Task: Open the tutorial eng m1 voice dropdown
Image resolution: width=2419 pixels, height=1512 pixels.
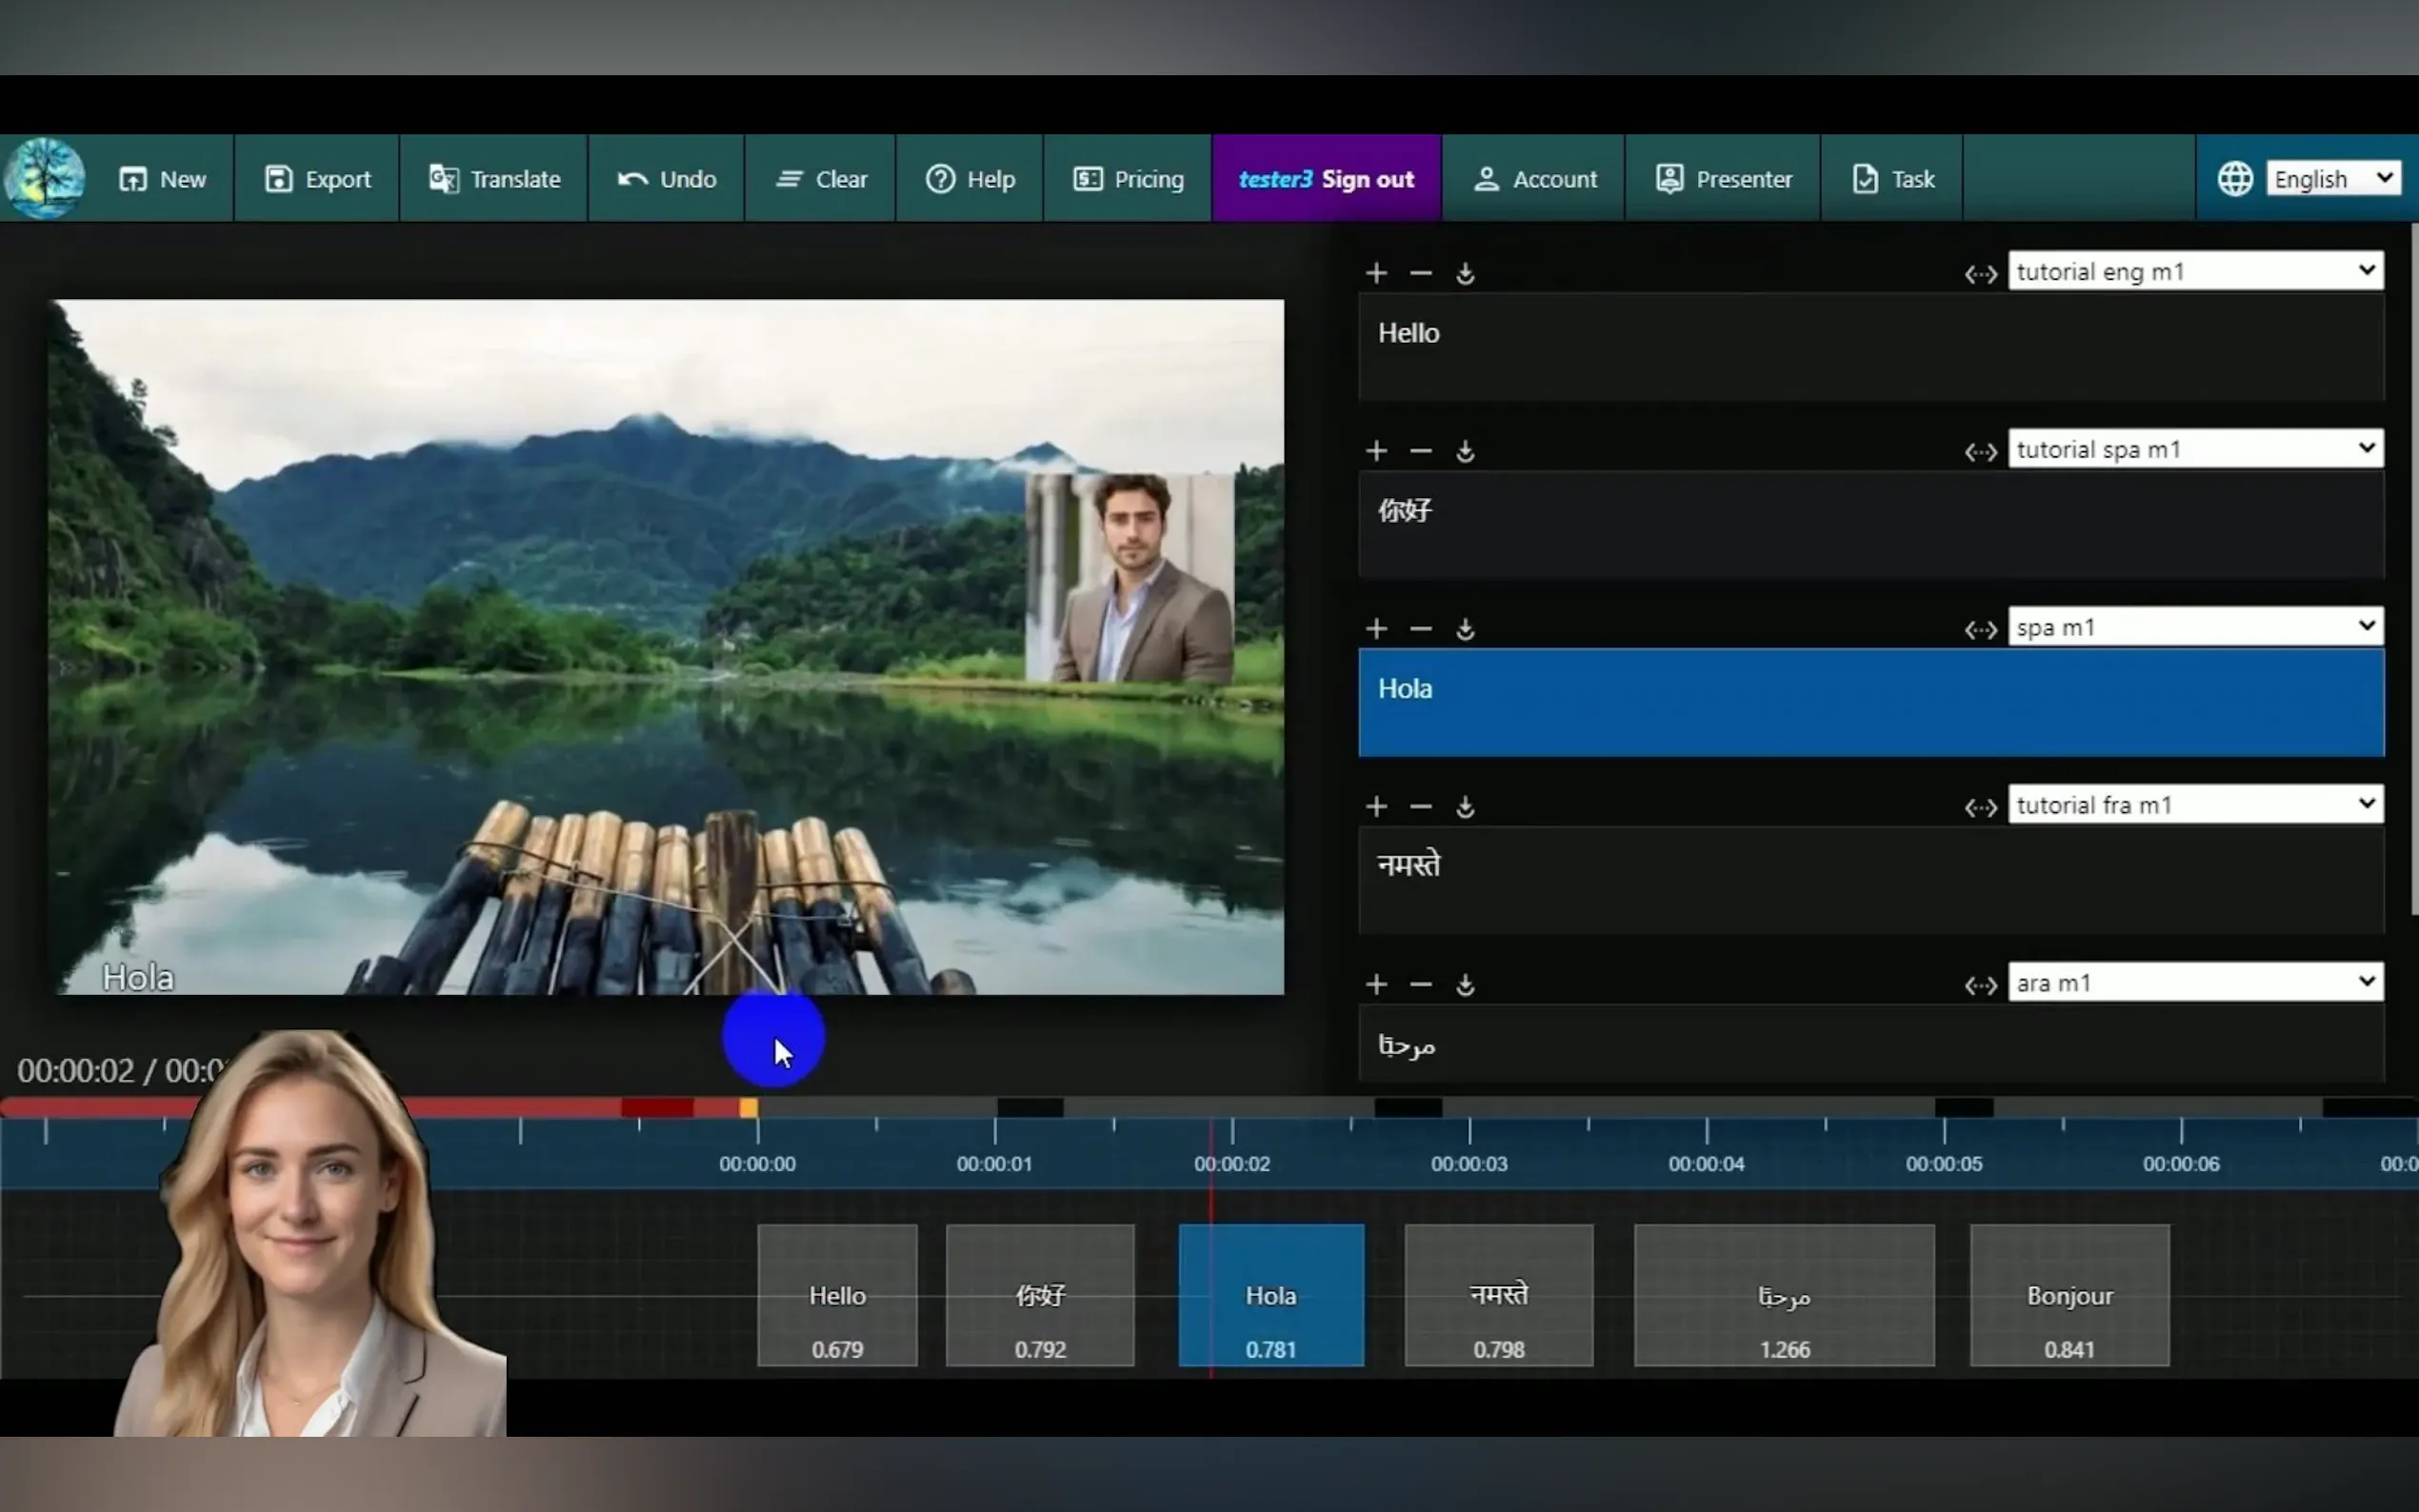Action: click(x=2194, y=271)
